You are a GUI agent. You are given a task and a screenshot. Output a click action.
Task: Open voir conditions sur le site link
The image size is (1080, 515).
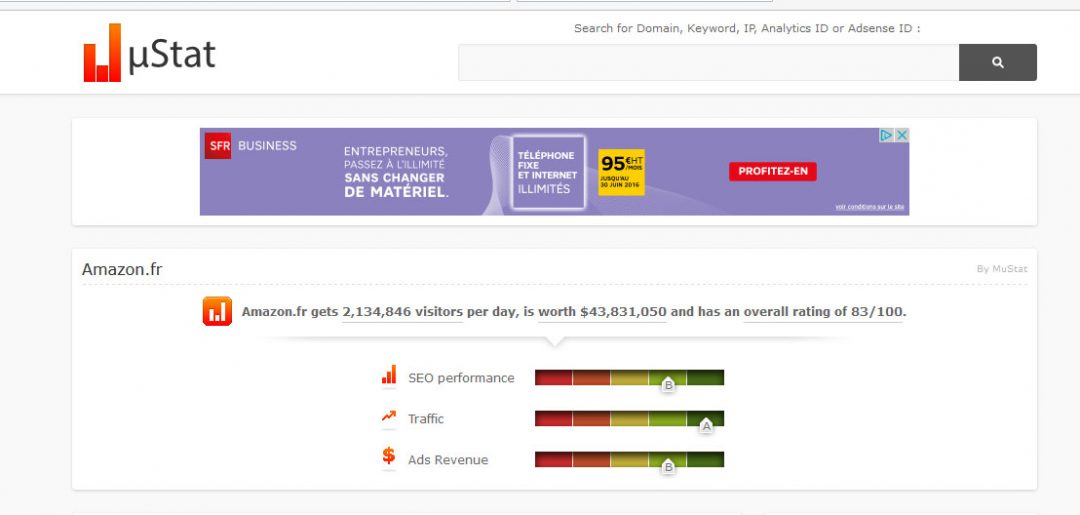click(x=870, y=207)
